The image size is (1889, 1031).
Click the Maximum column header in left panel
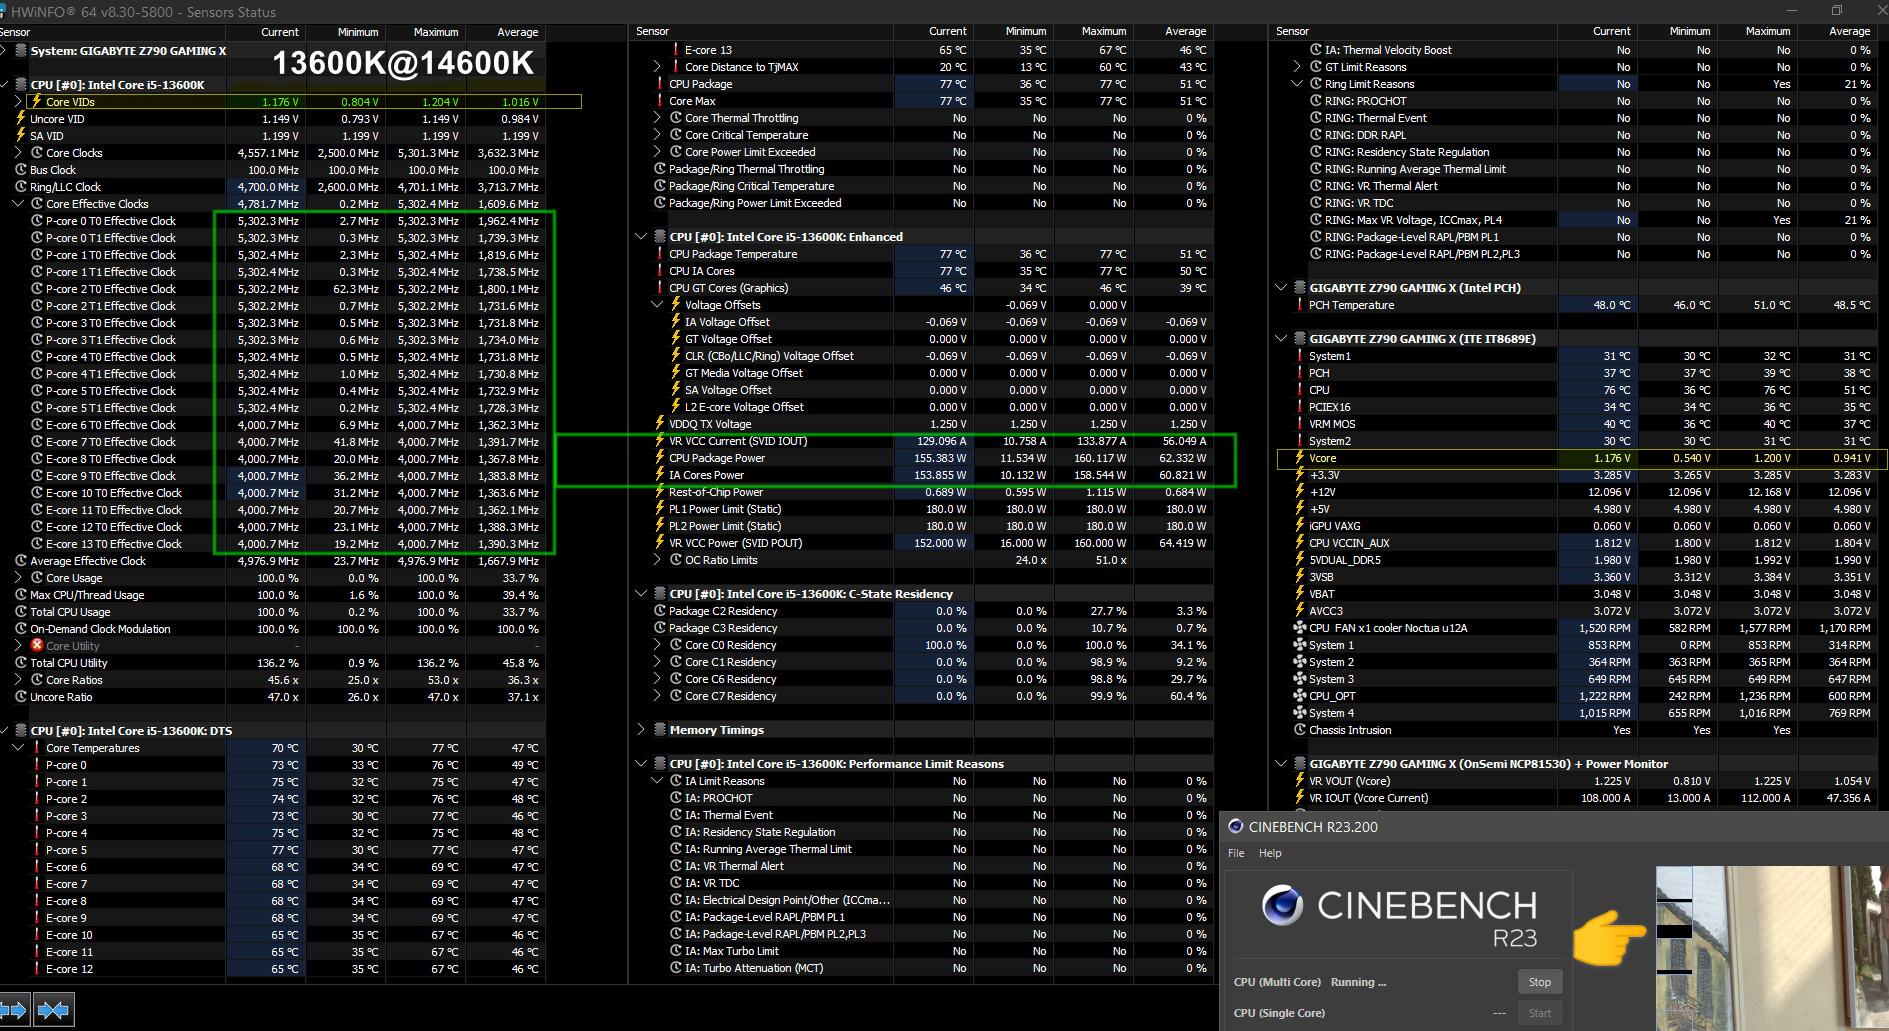tap(436, 32)
